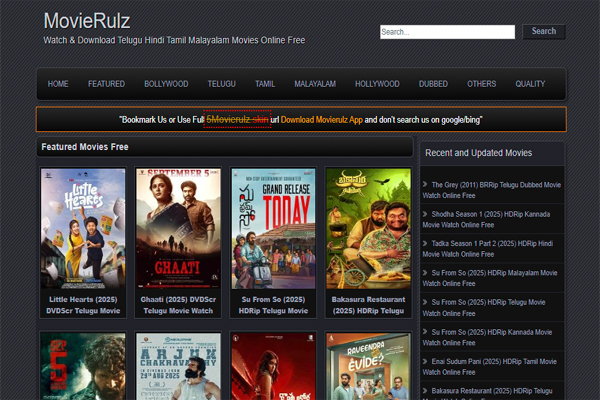
Task: Open the DUBBED menu item
Action: [433, 84]
